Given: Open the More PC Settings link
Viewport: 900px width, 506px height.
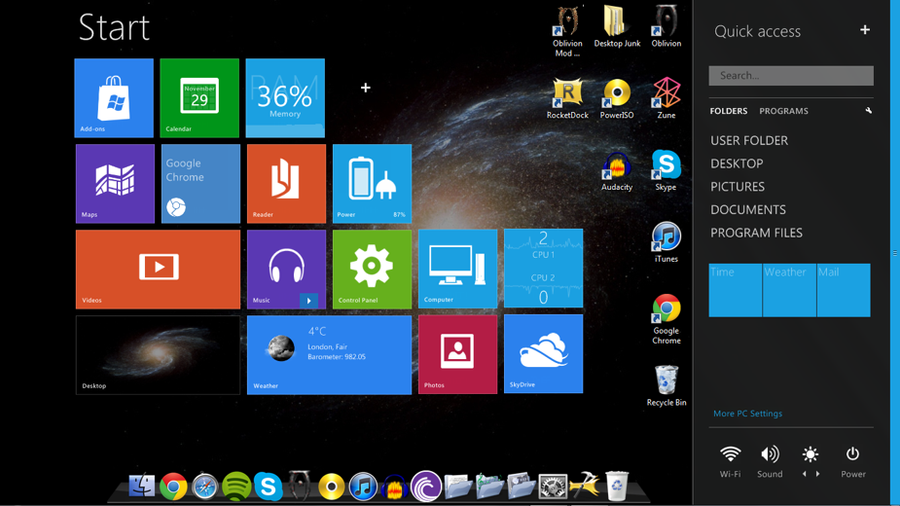Looking at the screenshot, I should [748, 413].
